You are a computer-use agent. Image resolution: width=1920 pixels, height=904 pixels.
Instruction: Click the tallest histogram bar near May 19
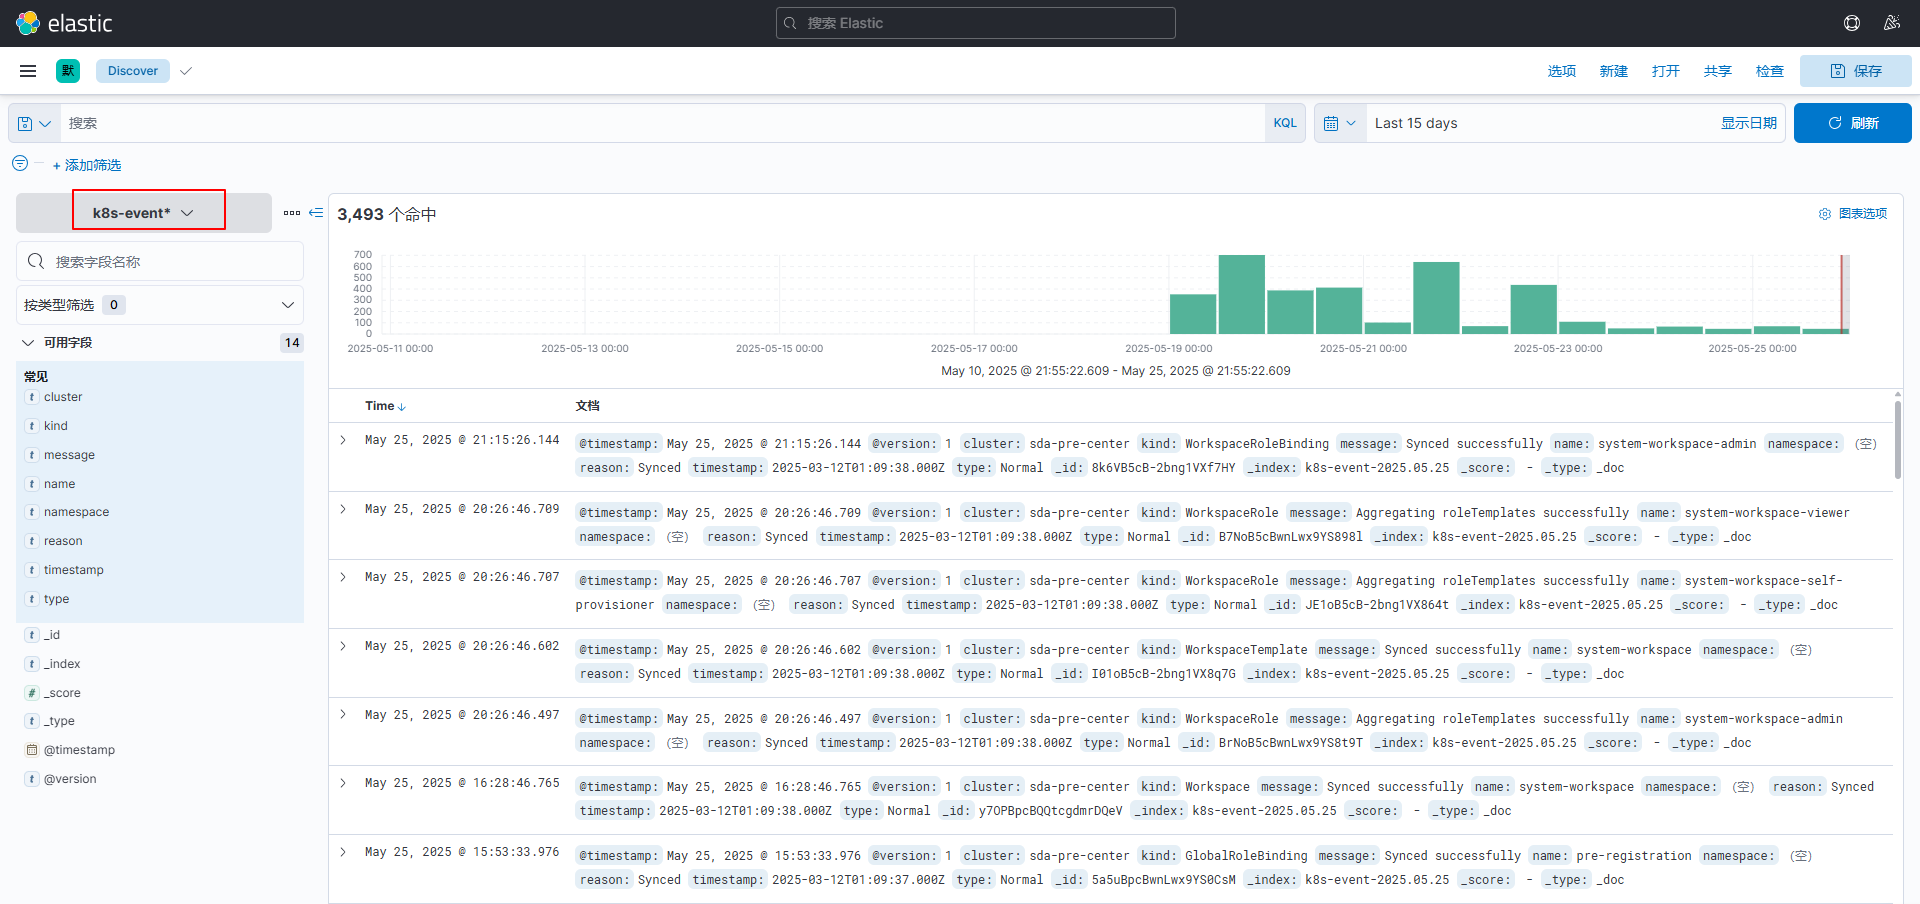1242,294
